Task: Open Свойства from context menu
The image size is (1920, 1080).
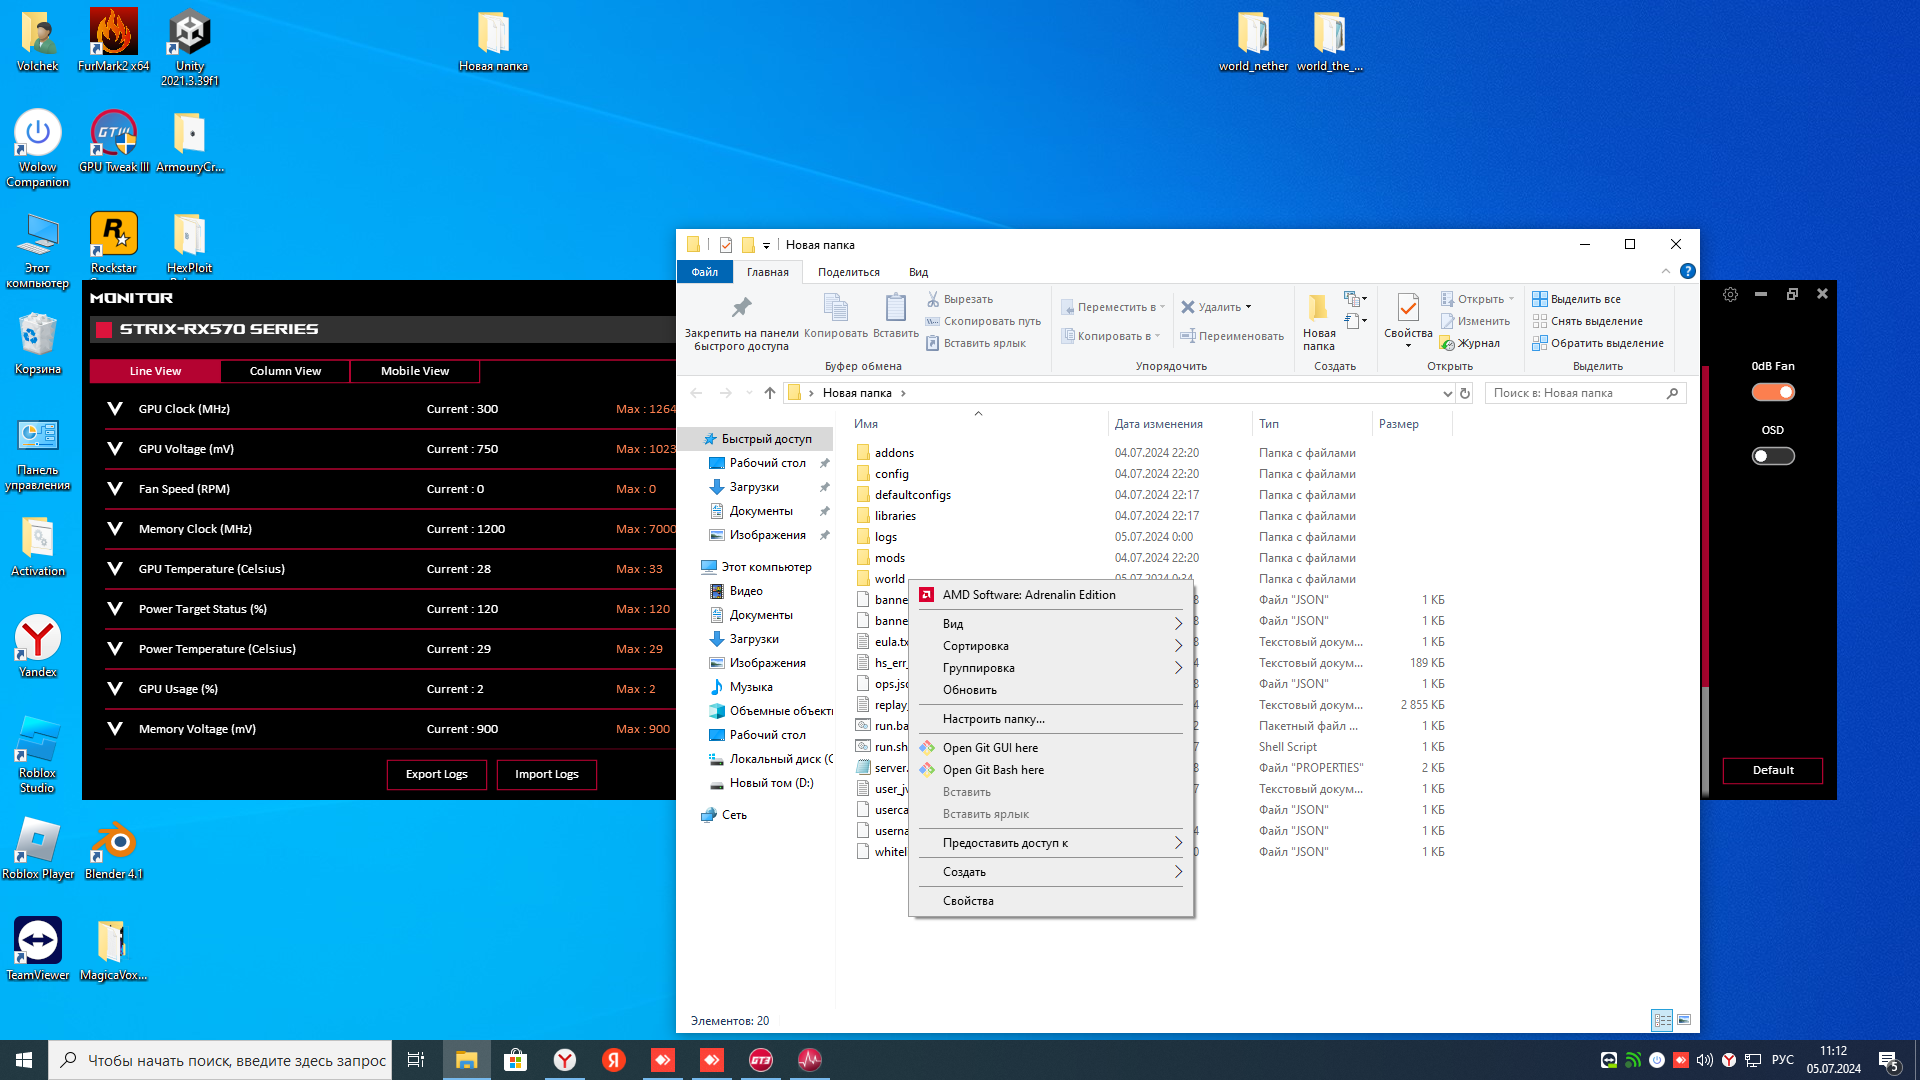Action: tap(1051, 901)
